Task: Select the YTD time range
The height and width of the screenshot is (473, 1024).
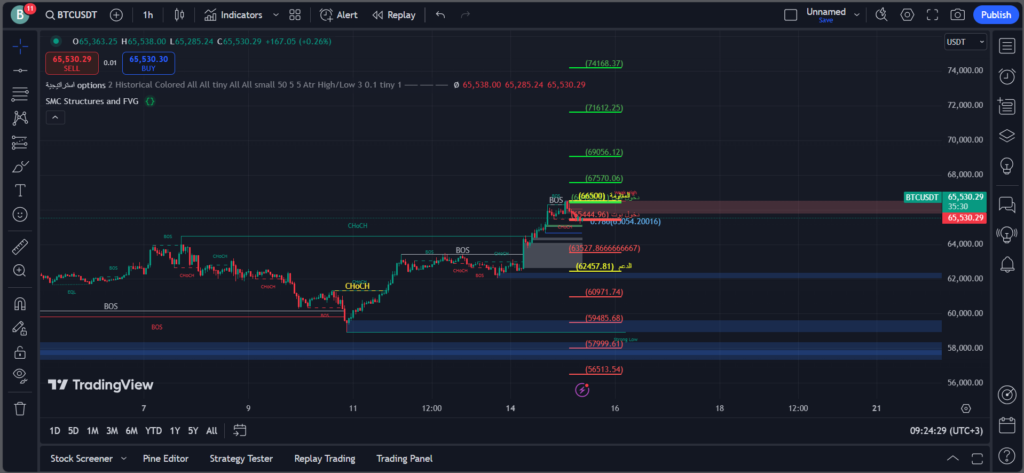Action: pyautogui.click(x=153, y=431)
